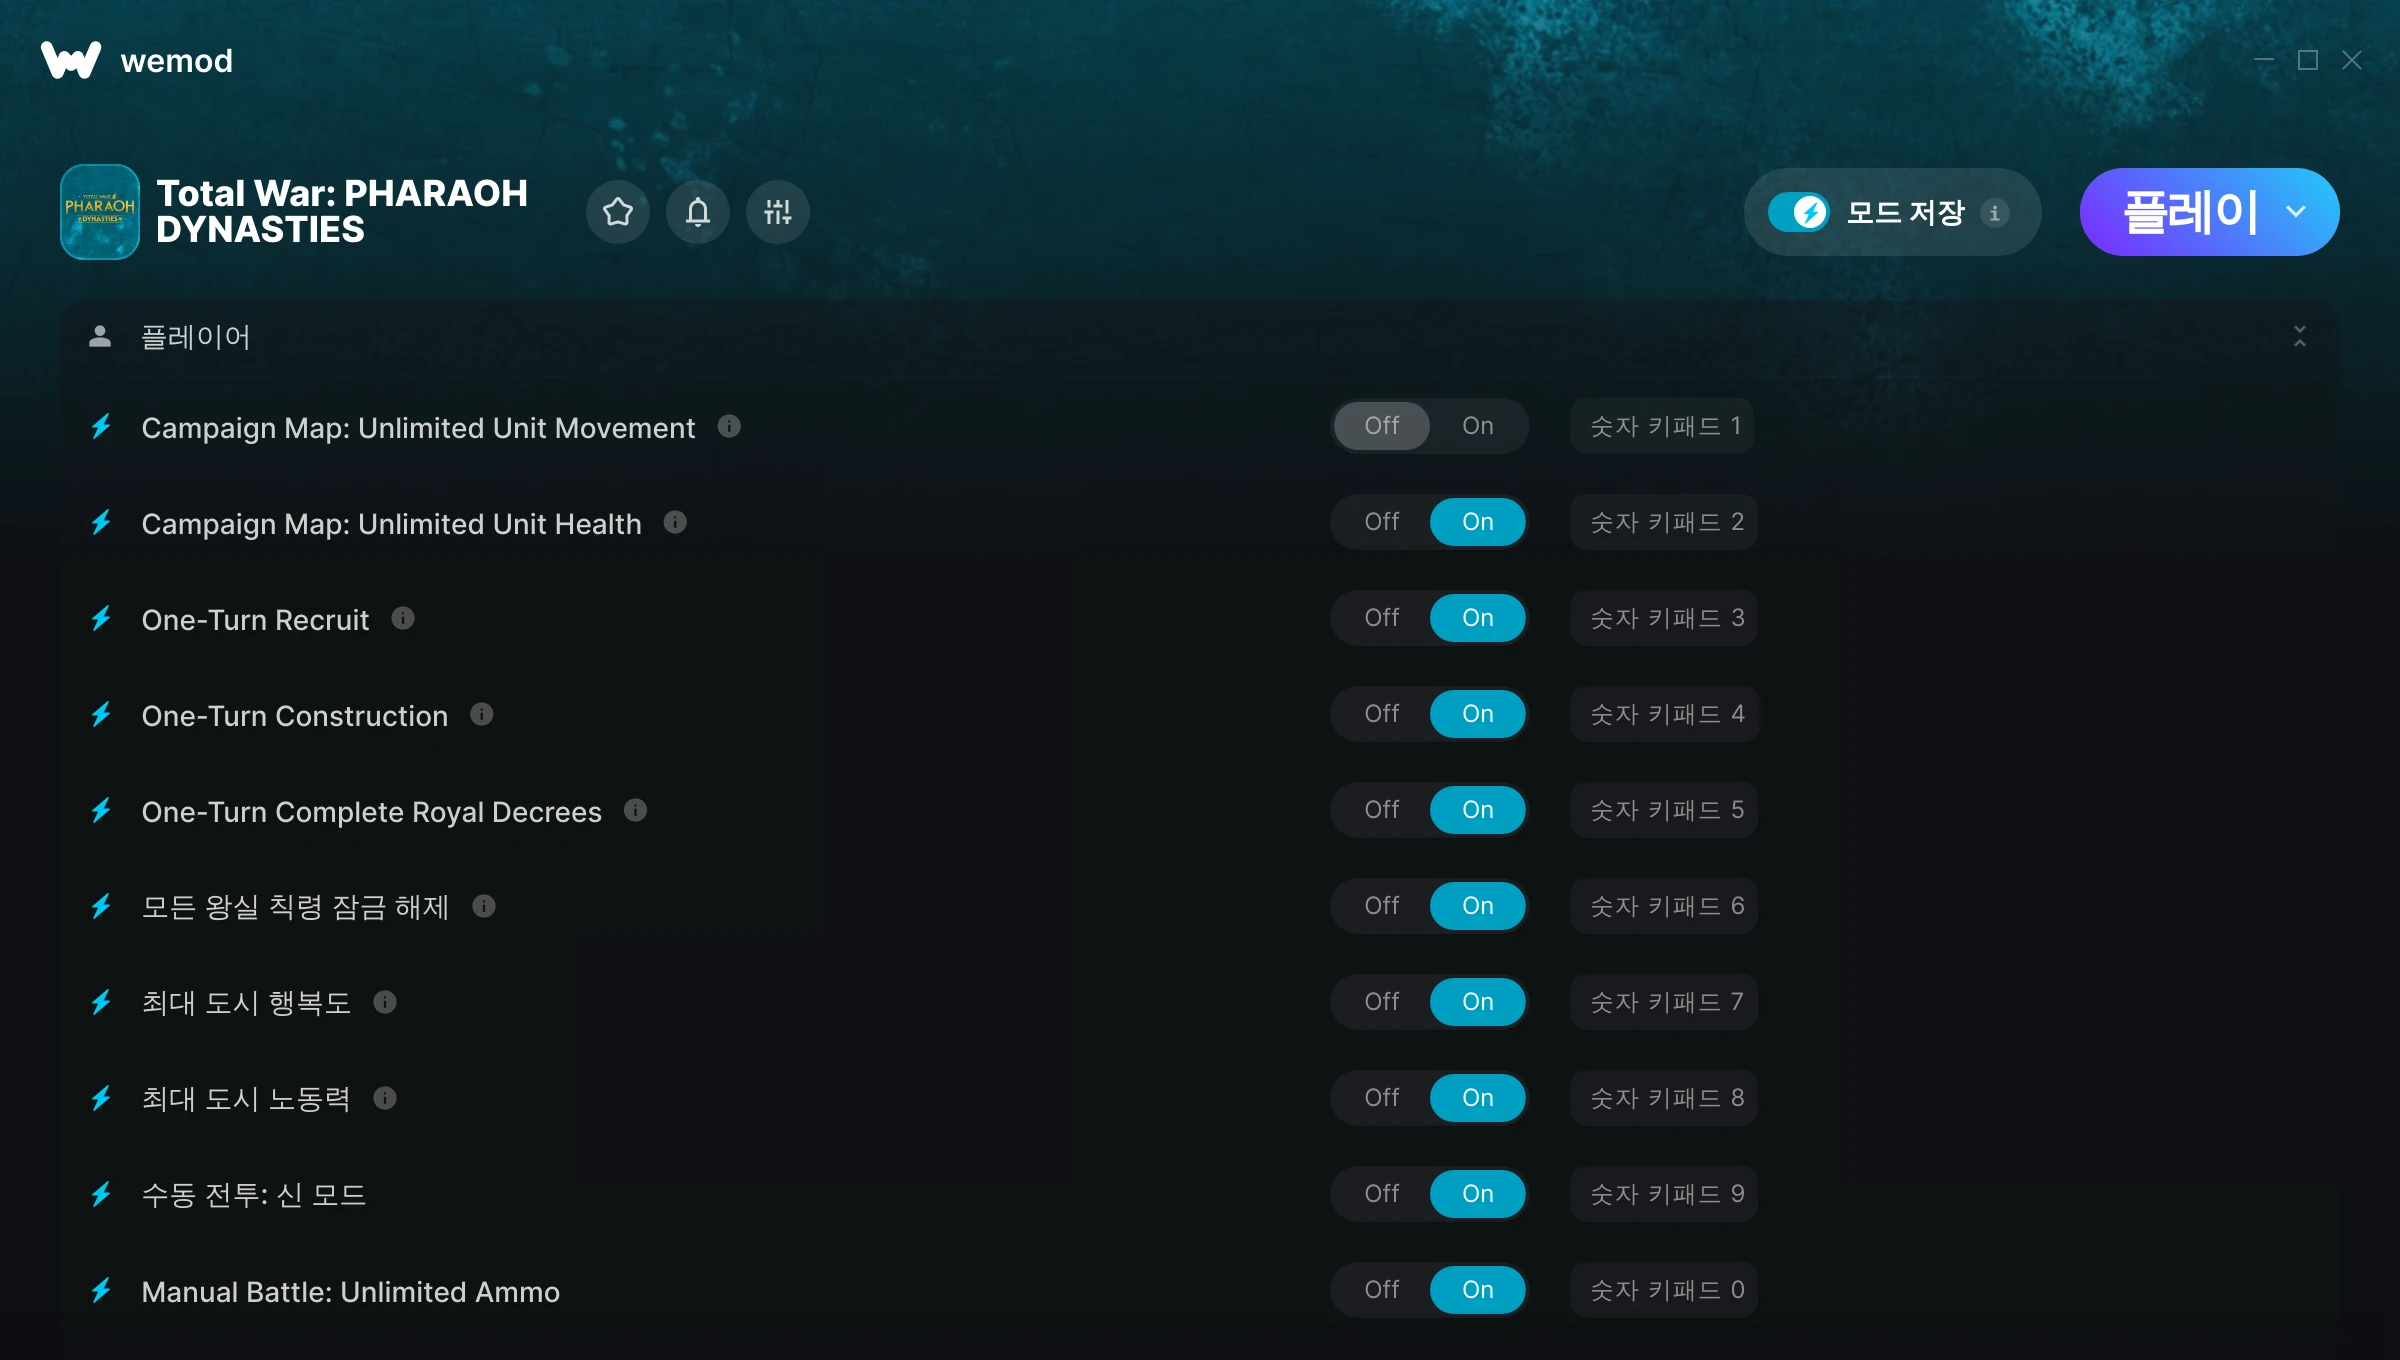2400x1360 pixels.
Task: Toggle the 모드 저장 switch
Action: 1798,212
